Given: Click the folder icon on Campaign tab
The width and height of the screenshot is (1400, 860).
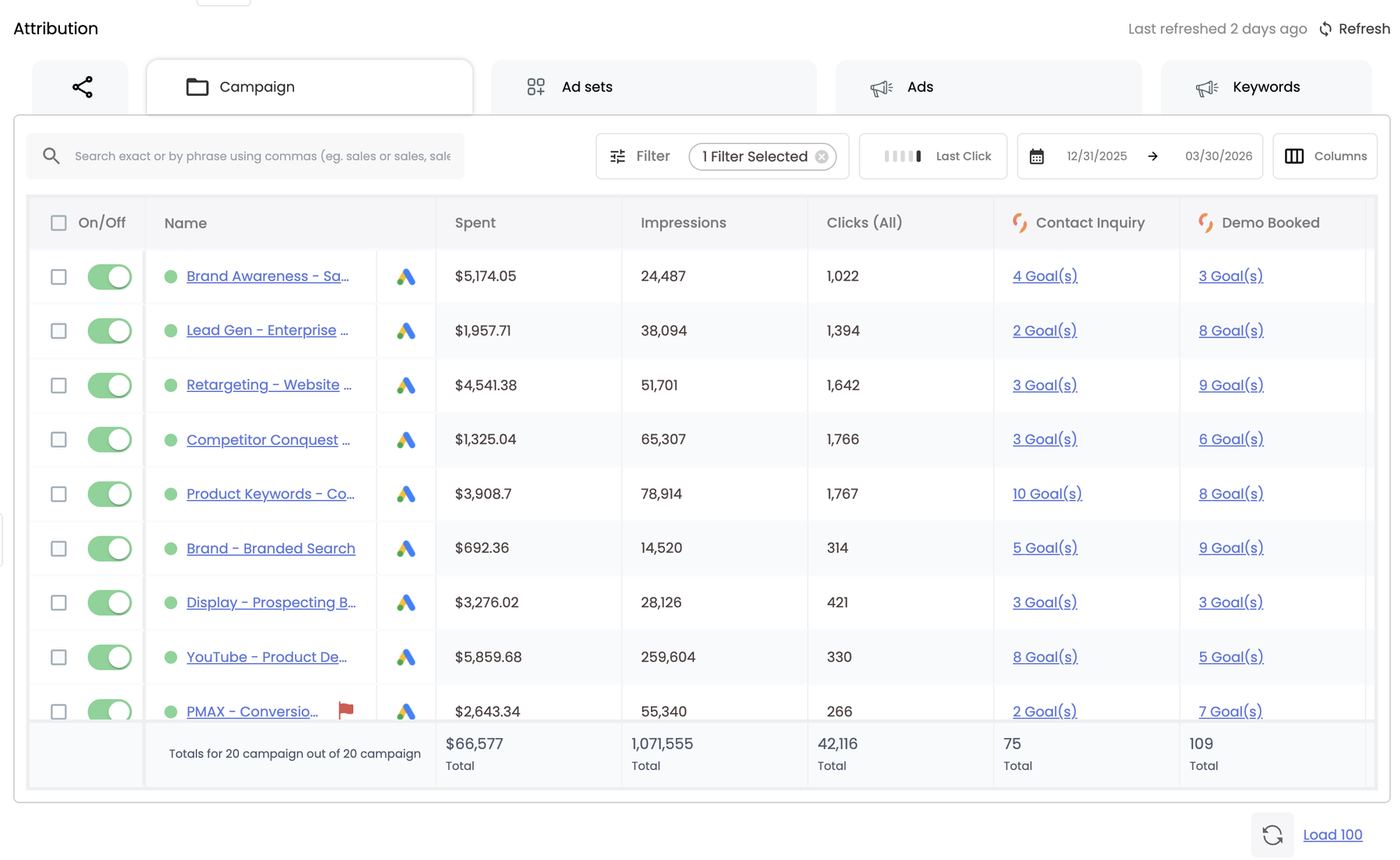Looking at the screenshot, I should (x=197, y=87).
